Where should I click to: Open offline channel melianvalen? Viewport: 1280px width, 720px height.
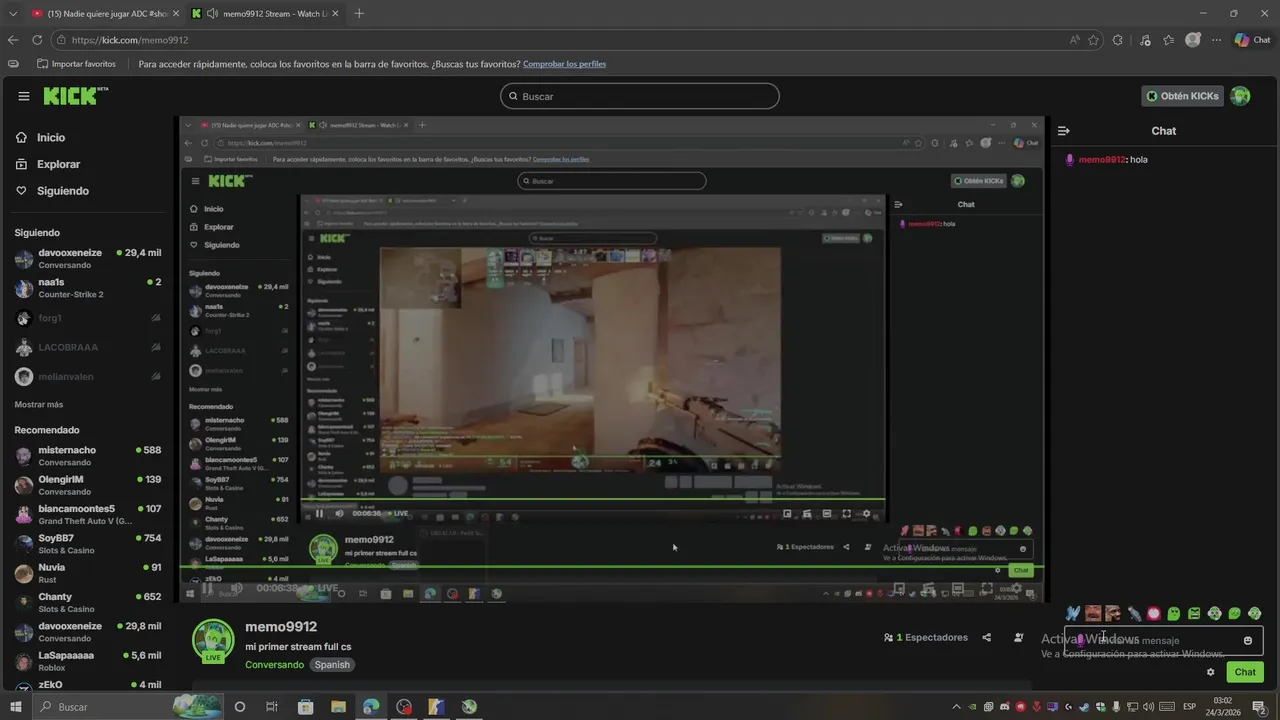click(x=88, y=376)
